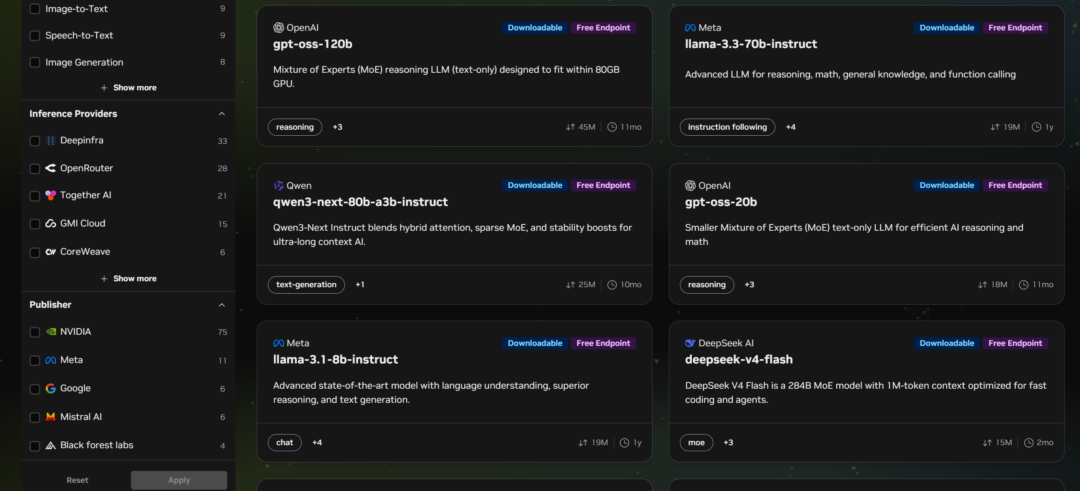Click the DeepSeek AI logo on deepseek-v4-flash card
The height and width of the screenshot is (491, 1080).
690,343
